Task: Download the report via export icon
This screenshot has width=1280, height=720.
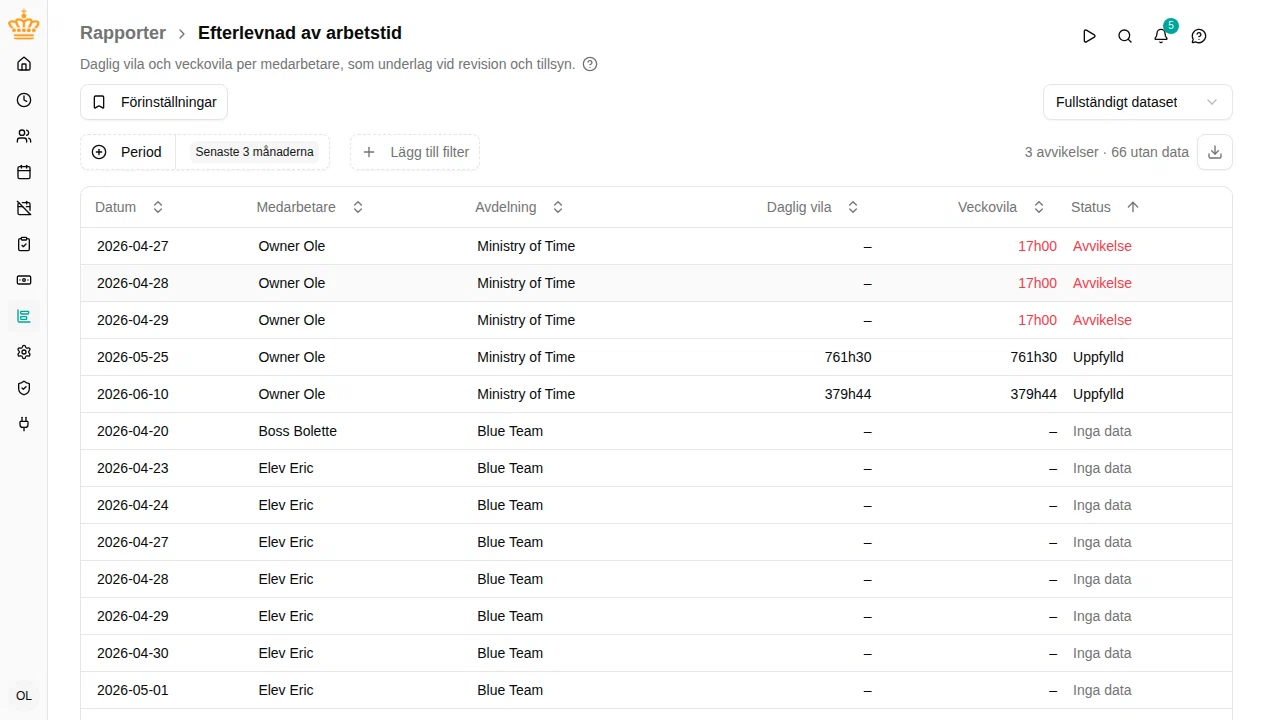Action: 1215,152
